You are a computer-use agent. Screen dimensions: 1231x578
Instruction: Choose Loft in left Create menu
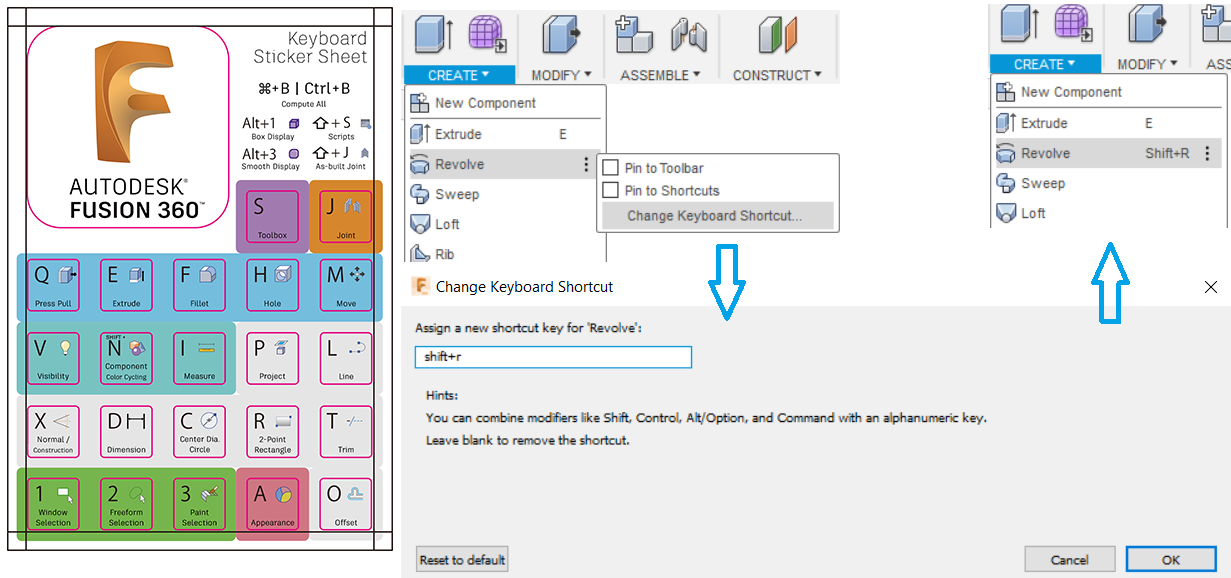(x=505, y=224)
